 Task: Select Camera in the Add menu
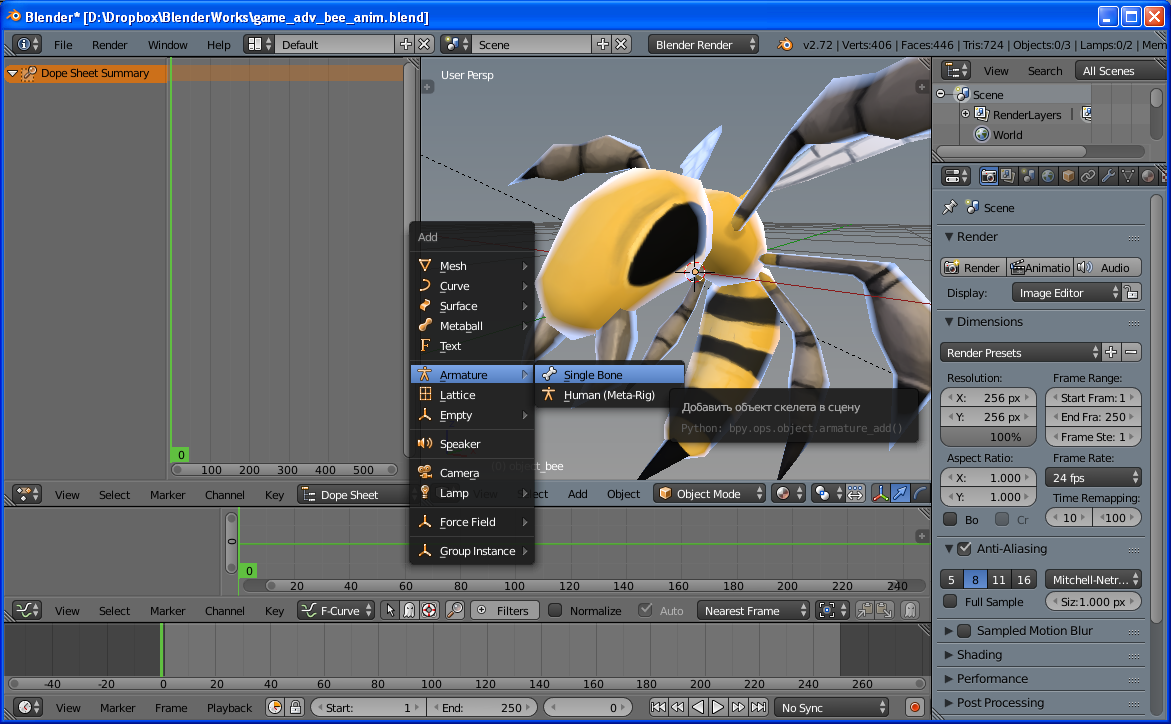pos(472,472)
